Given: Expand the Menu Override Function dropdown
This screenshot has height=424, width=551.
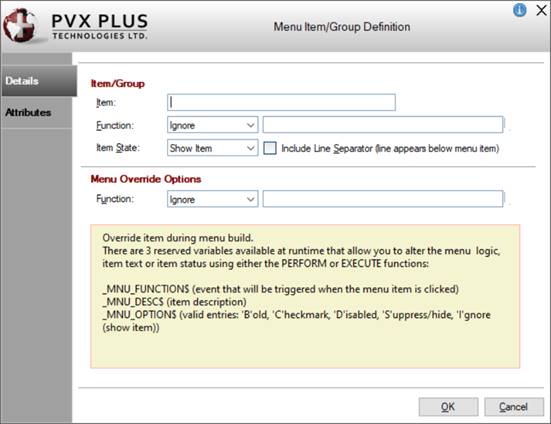Looking at the screenshot, I should 213,199.
